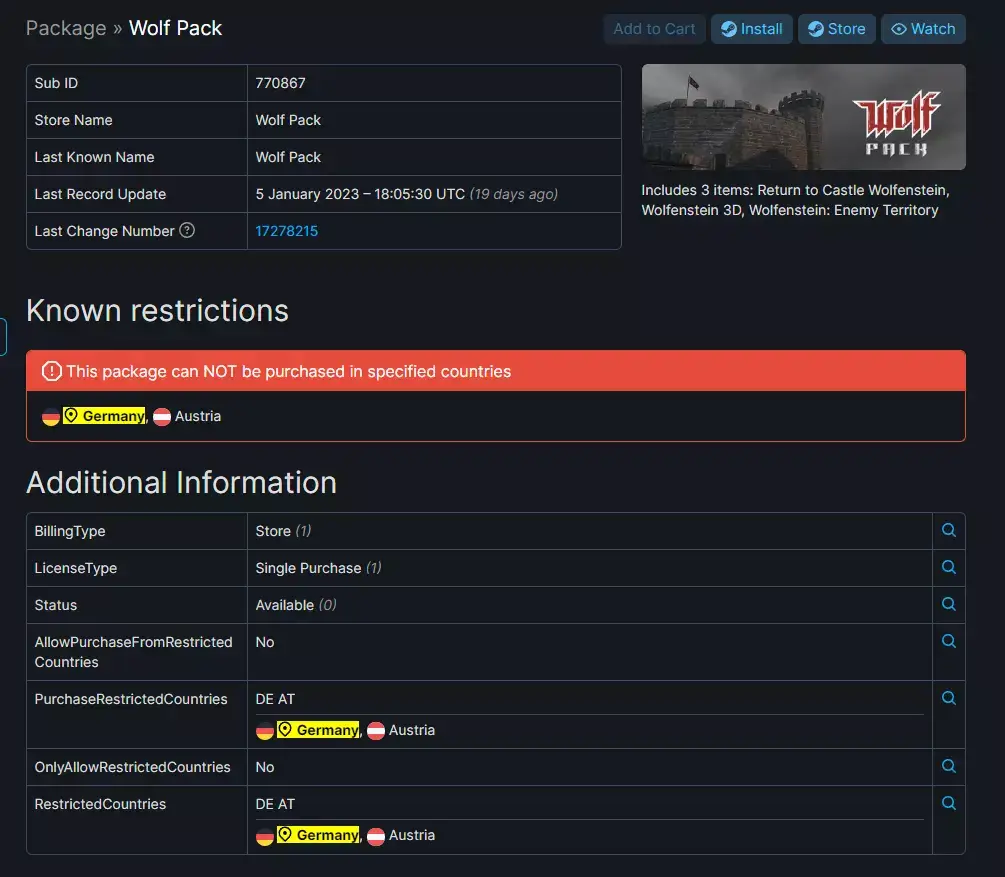This screenshot has width=1005, height=877.
Task: Click Austria in Known restrictions box
Action: pyautogui.click(x=197, y=416)
